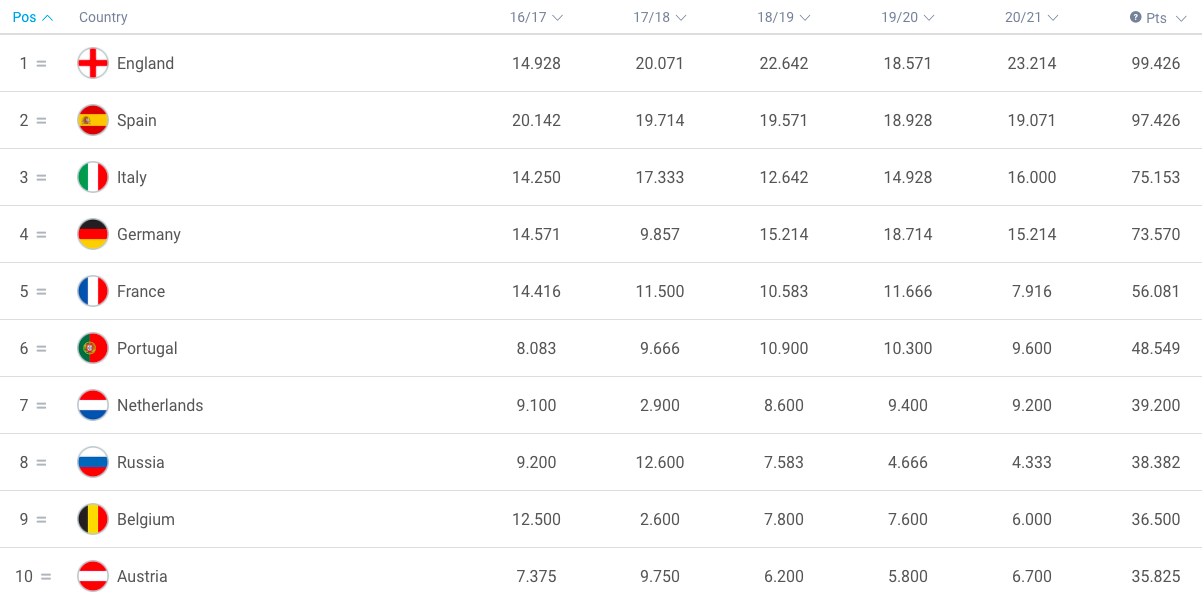Viewport: 1202px width, 604px height.
Task: Click the Netherlands flag icon
Action: pyautogui.click(x=93, y=405)
